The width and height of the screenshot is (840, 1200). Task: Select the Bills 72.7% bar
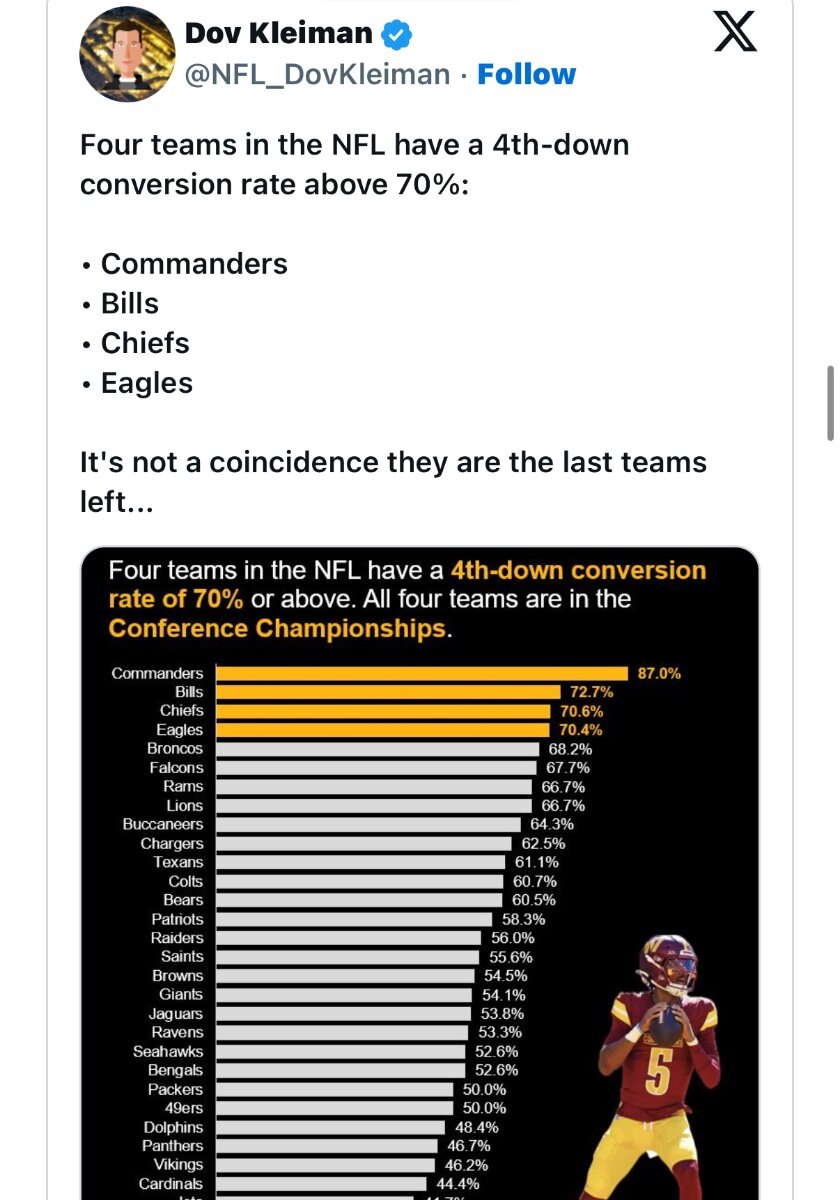coord(388,692)
